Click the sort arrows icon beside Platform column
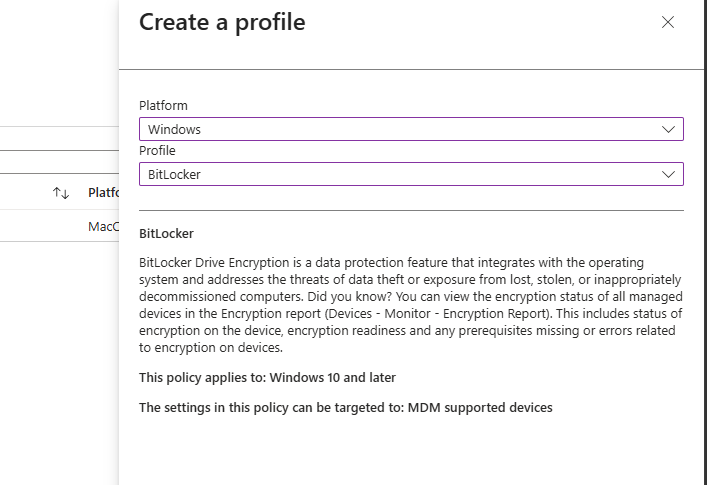Image resolution: width=707 pixels, height=485 pixels. 61,193
